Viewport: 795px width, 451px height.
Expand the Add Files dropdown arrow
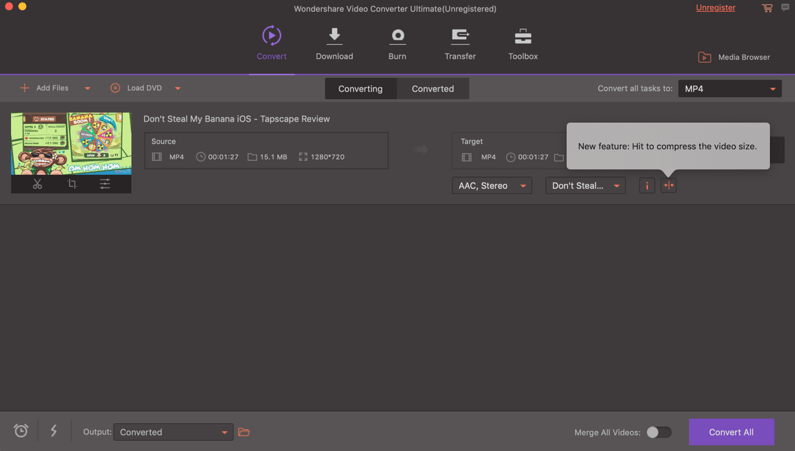click(87, 88)
